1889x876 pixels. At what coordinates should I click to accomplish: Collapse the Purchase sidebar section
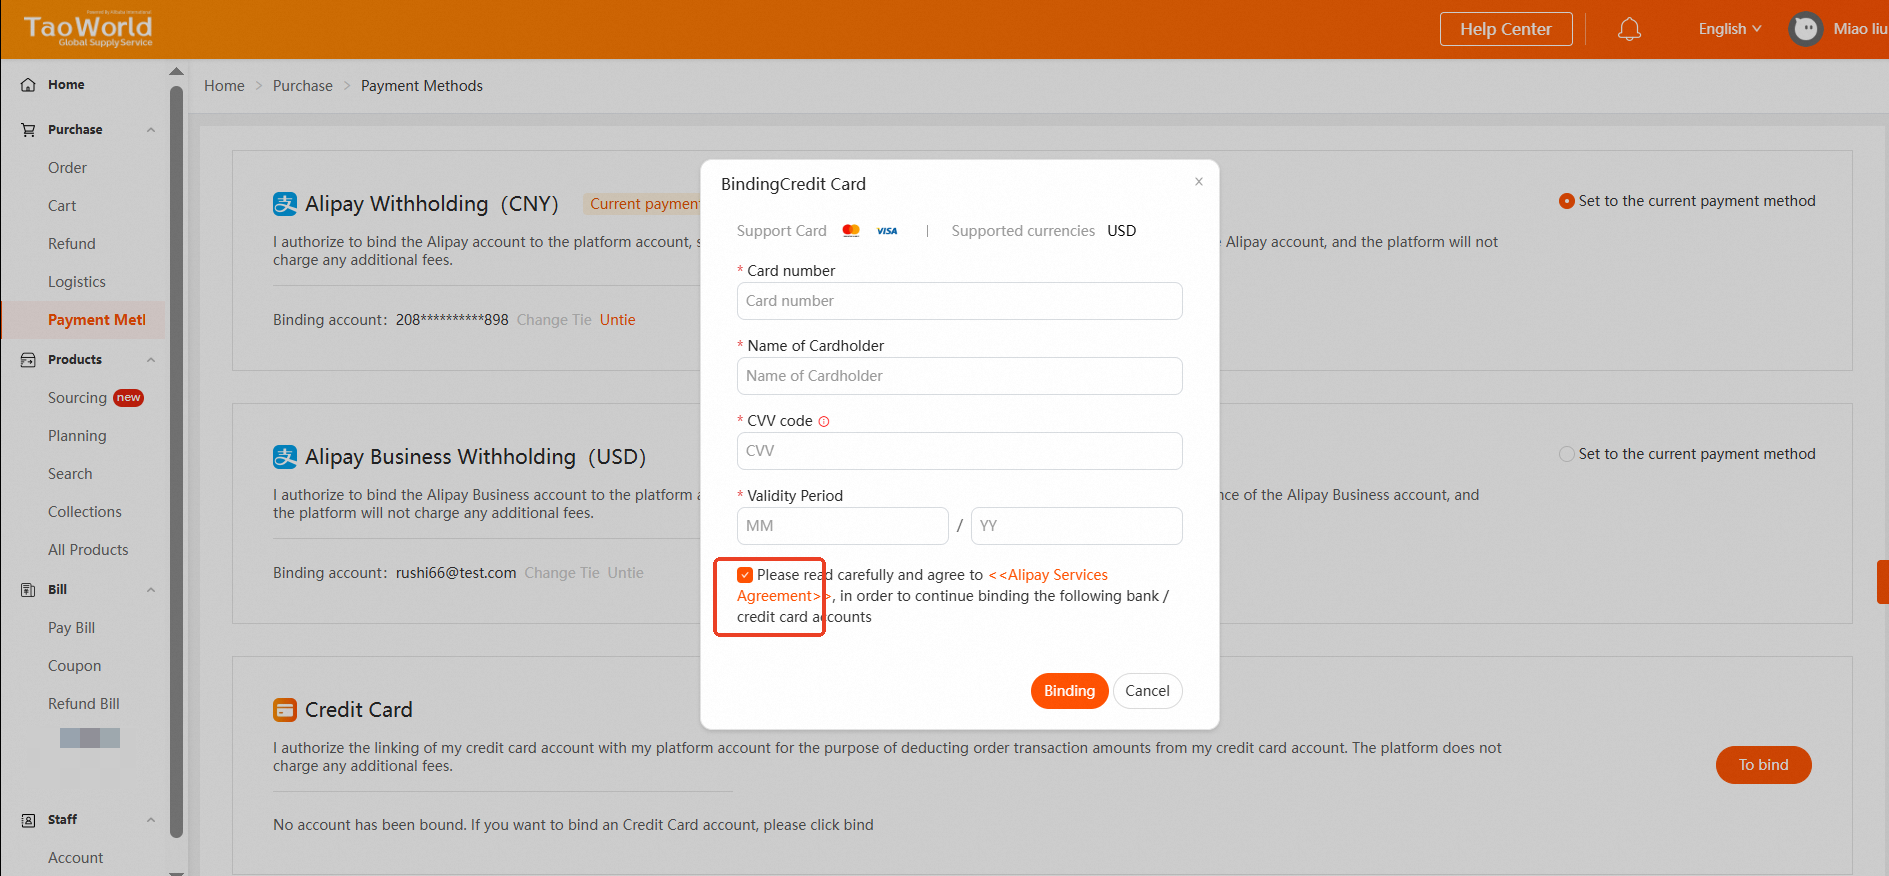(151, 130)
